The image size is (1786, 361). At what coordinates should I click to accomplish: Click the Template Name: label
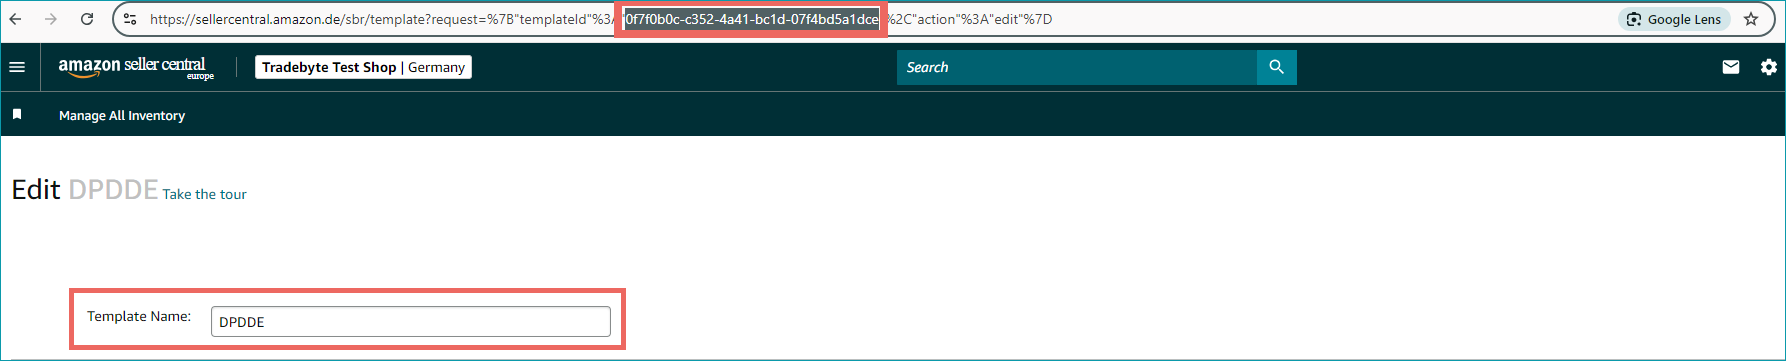(139, 316)
